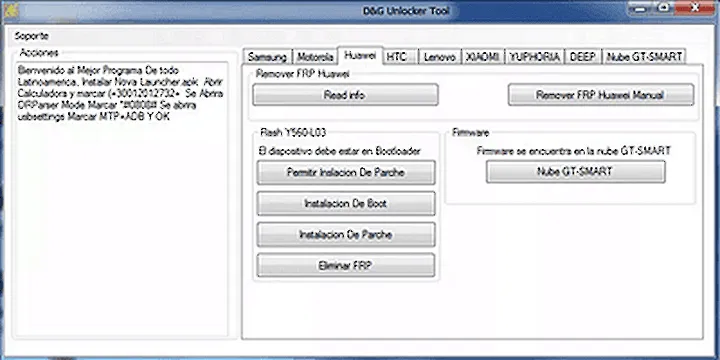The image size is (720, 360).
Task: Select the Huawei tab
Action: 360,56
